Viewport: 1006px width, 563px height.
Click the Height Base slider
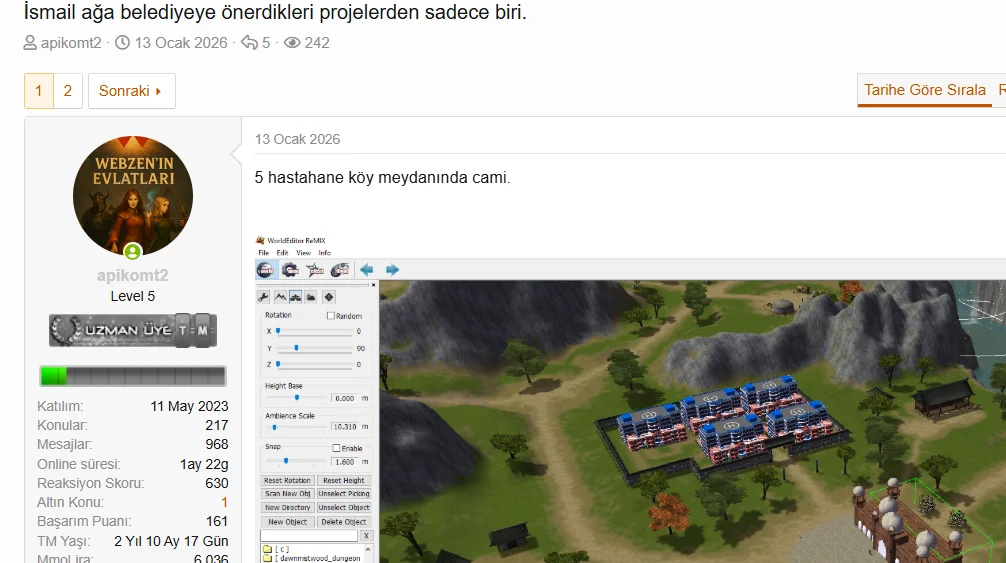297,398
